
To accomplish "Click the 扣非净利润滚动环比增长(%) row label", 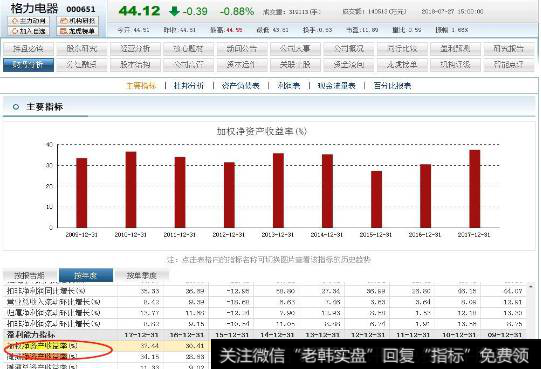I will [x=53, y=324].
